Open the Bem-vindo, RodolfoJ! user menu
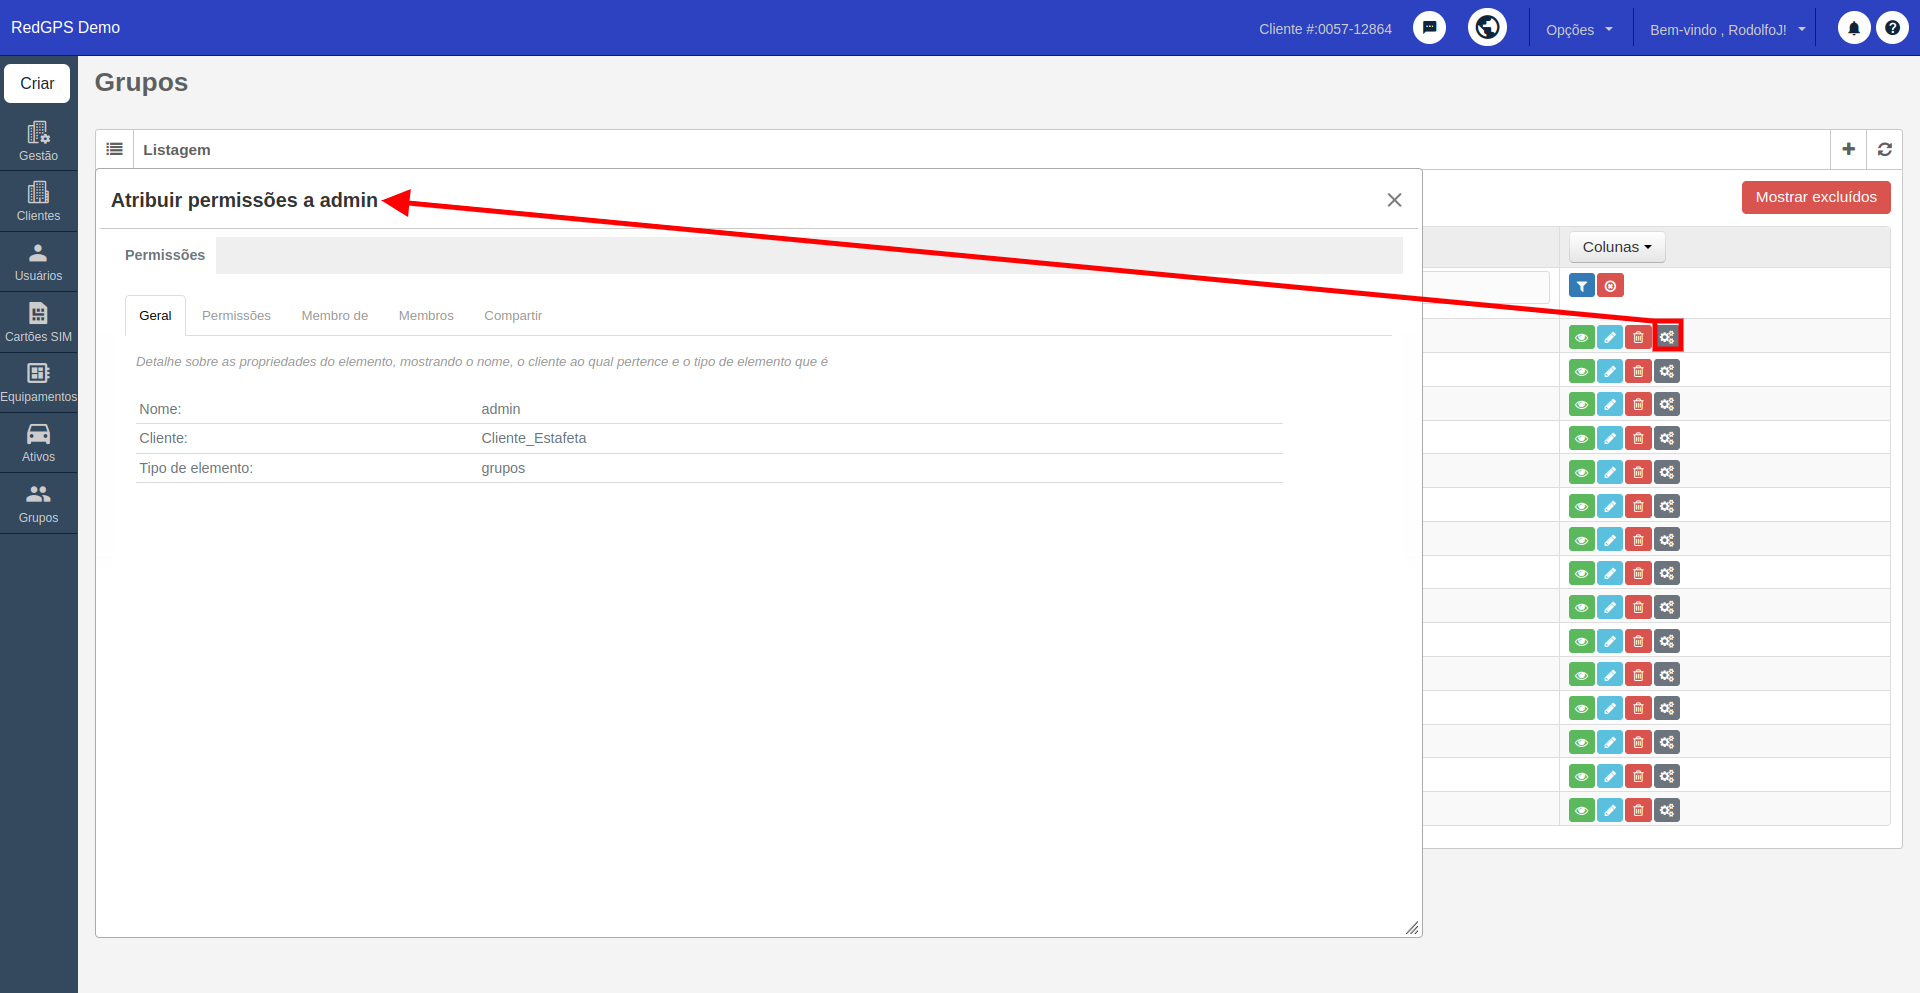The image size is (1920, 993). [1727, 29]
